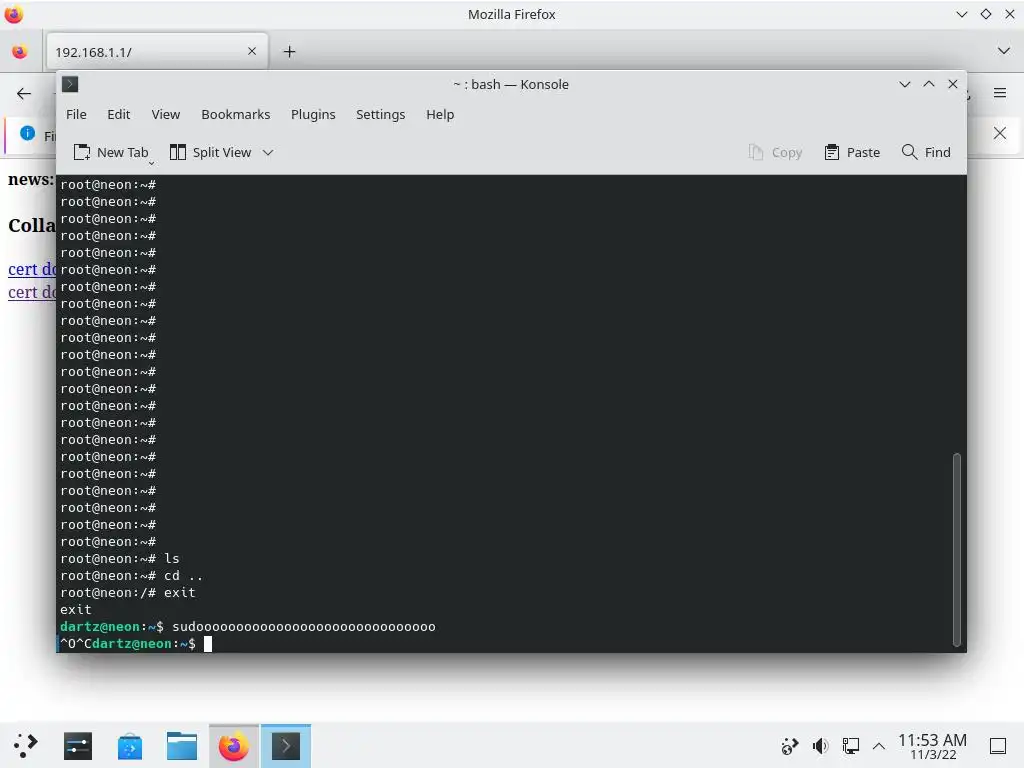Close the Konsole window
The image size is (1024, 768).
[953, 84]
